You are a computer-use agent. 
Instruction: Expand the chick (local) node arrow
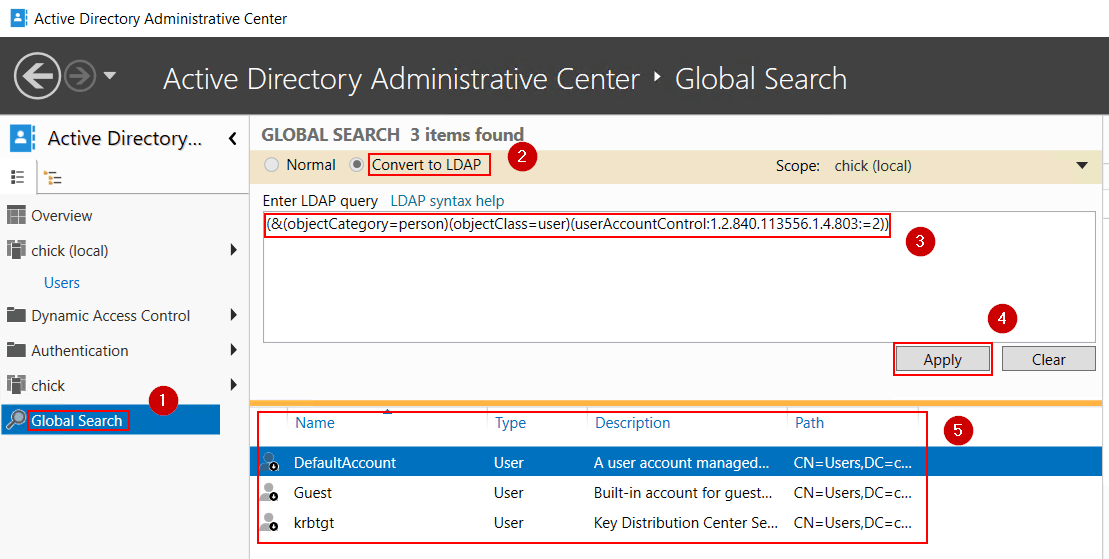(x=233, y=250)
